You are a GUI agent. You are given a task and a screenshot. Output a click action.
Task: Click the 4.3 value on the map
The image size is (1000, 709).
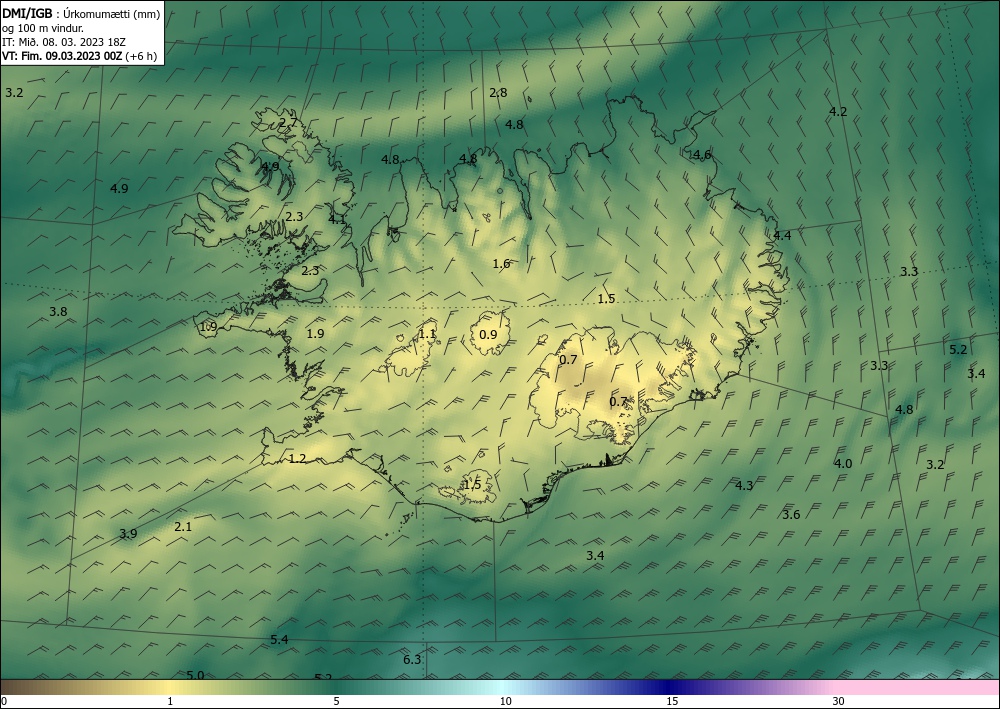coord(744,485)
